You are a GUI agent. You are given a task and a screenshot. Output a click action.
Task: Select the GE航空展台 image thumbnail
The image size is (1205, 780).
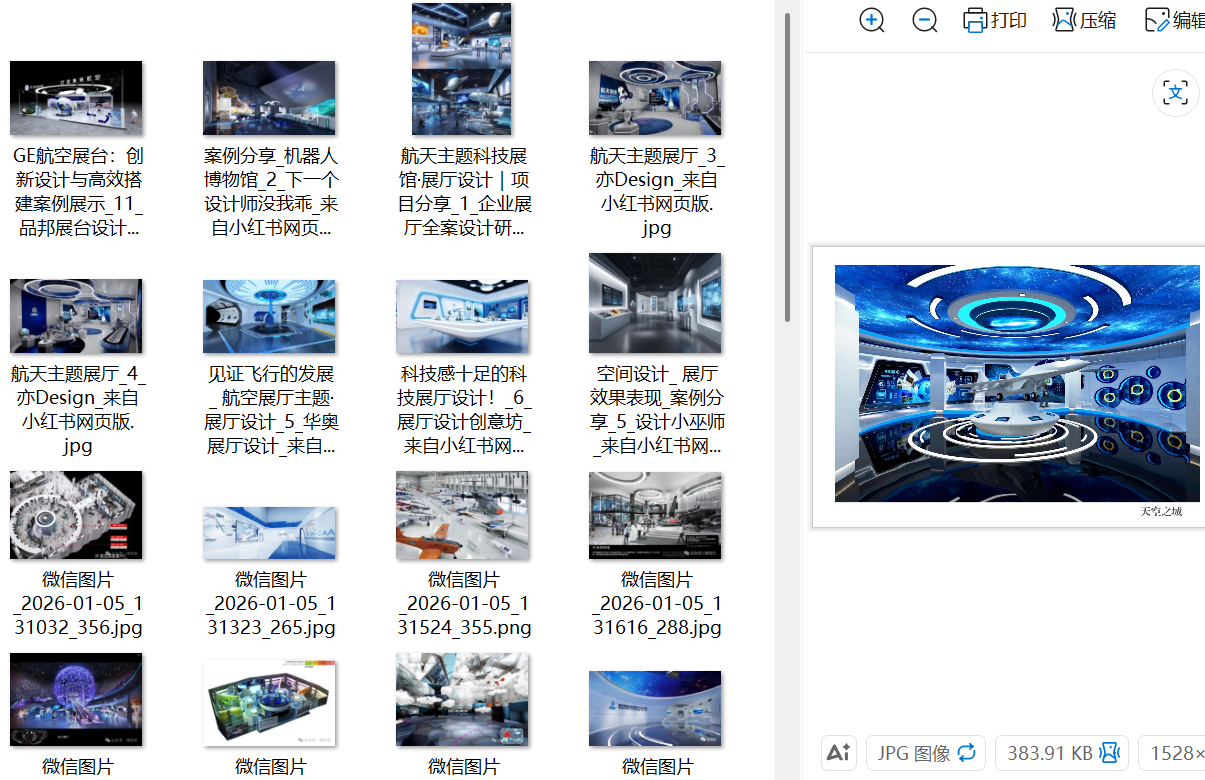click(76, 98)
